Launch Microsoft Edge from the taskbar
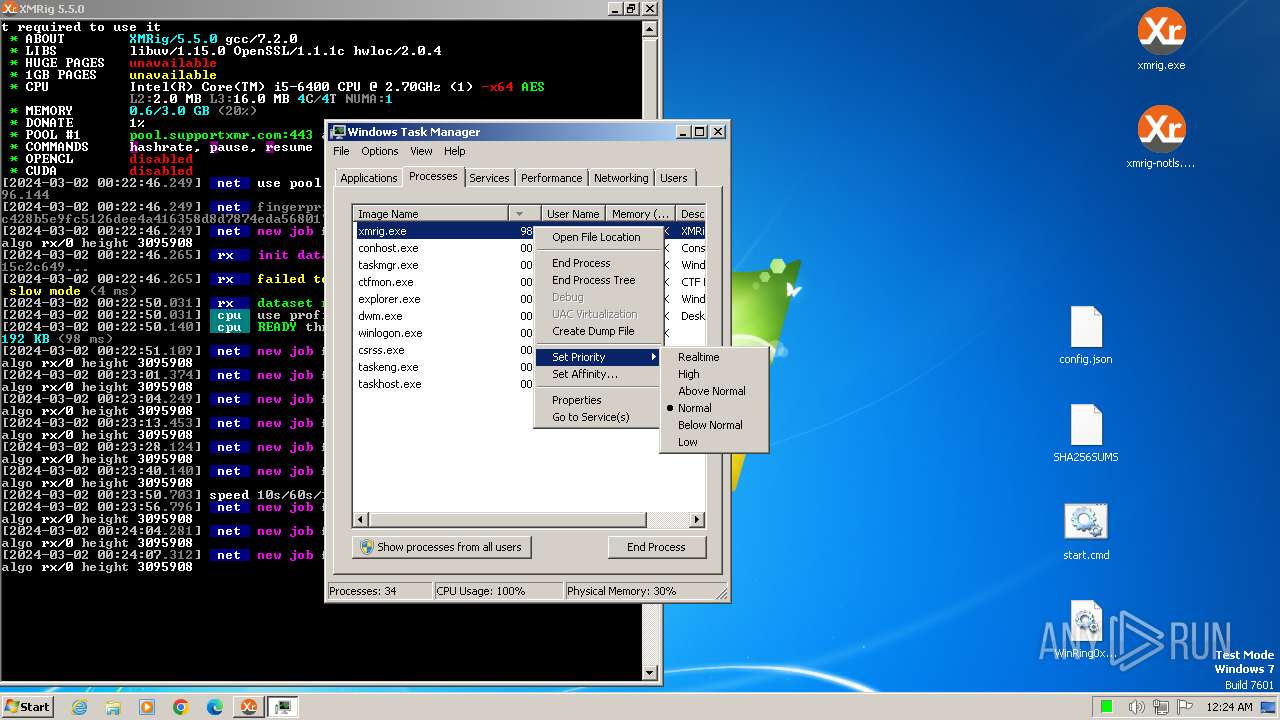Viewport: 1280px width, 720px height. point(215,707)
